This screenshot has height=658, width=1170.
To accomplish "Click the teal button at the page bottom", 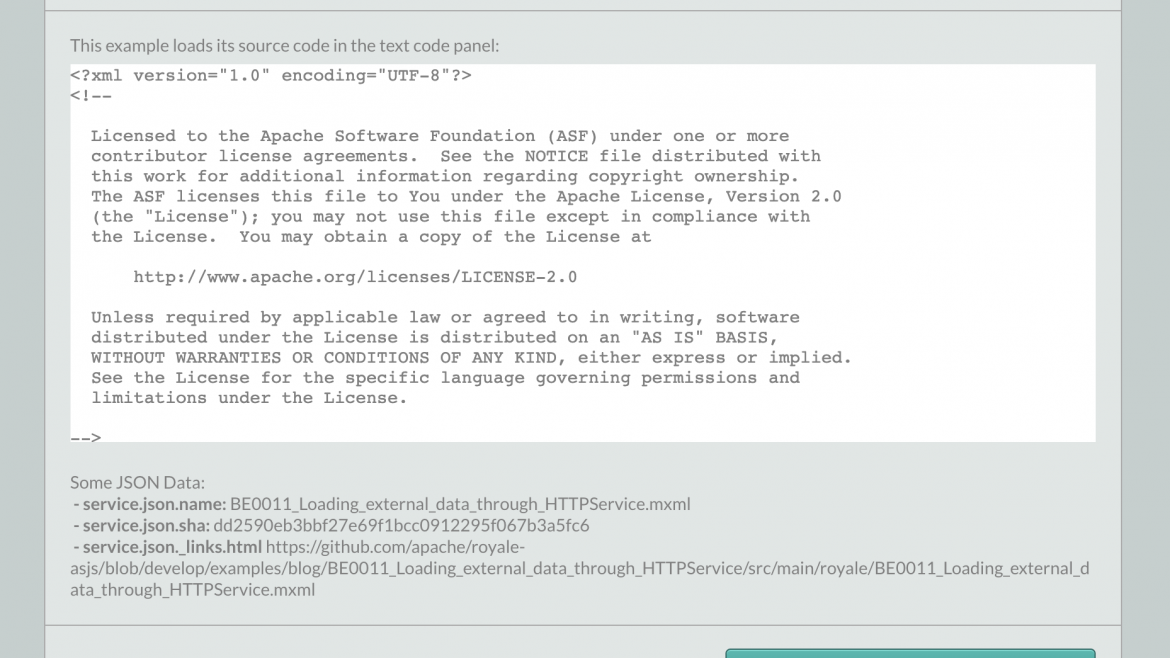I will click(909, 653).
